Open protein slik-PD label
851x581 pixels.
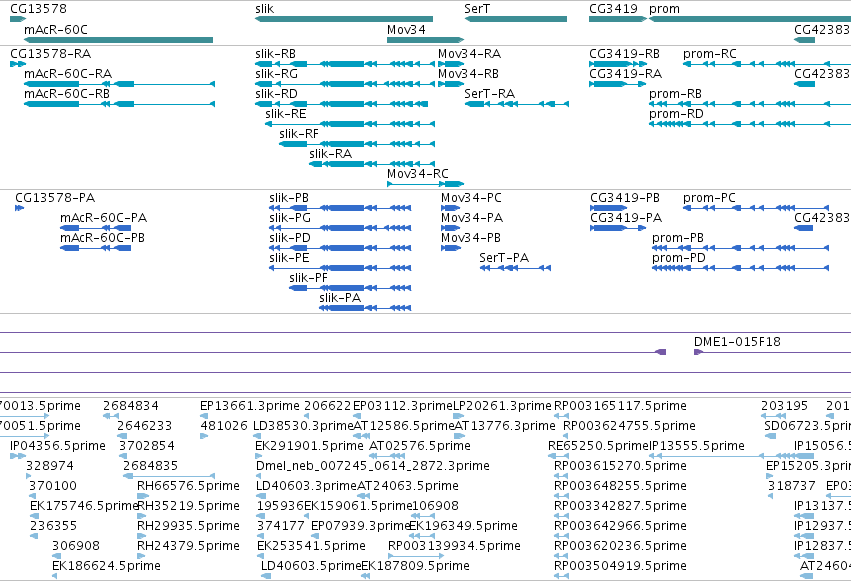[x=290, y=238]
